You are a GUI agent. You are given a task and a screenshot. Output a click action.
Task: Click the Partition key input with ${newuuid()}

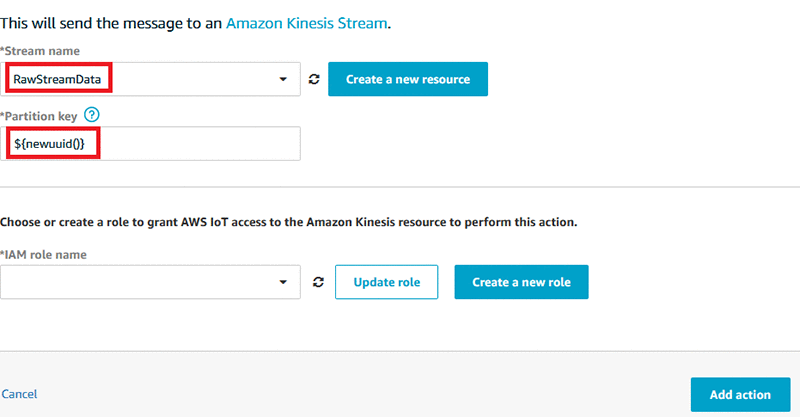(x=150, y=143)
